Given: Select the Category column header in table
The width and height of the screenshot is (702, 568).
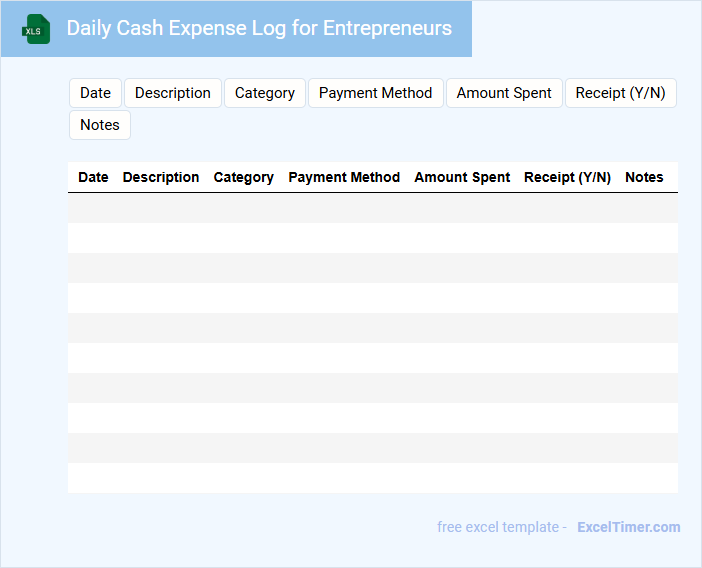Looking at the screenshot, I should pos(243,177).
